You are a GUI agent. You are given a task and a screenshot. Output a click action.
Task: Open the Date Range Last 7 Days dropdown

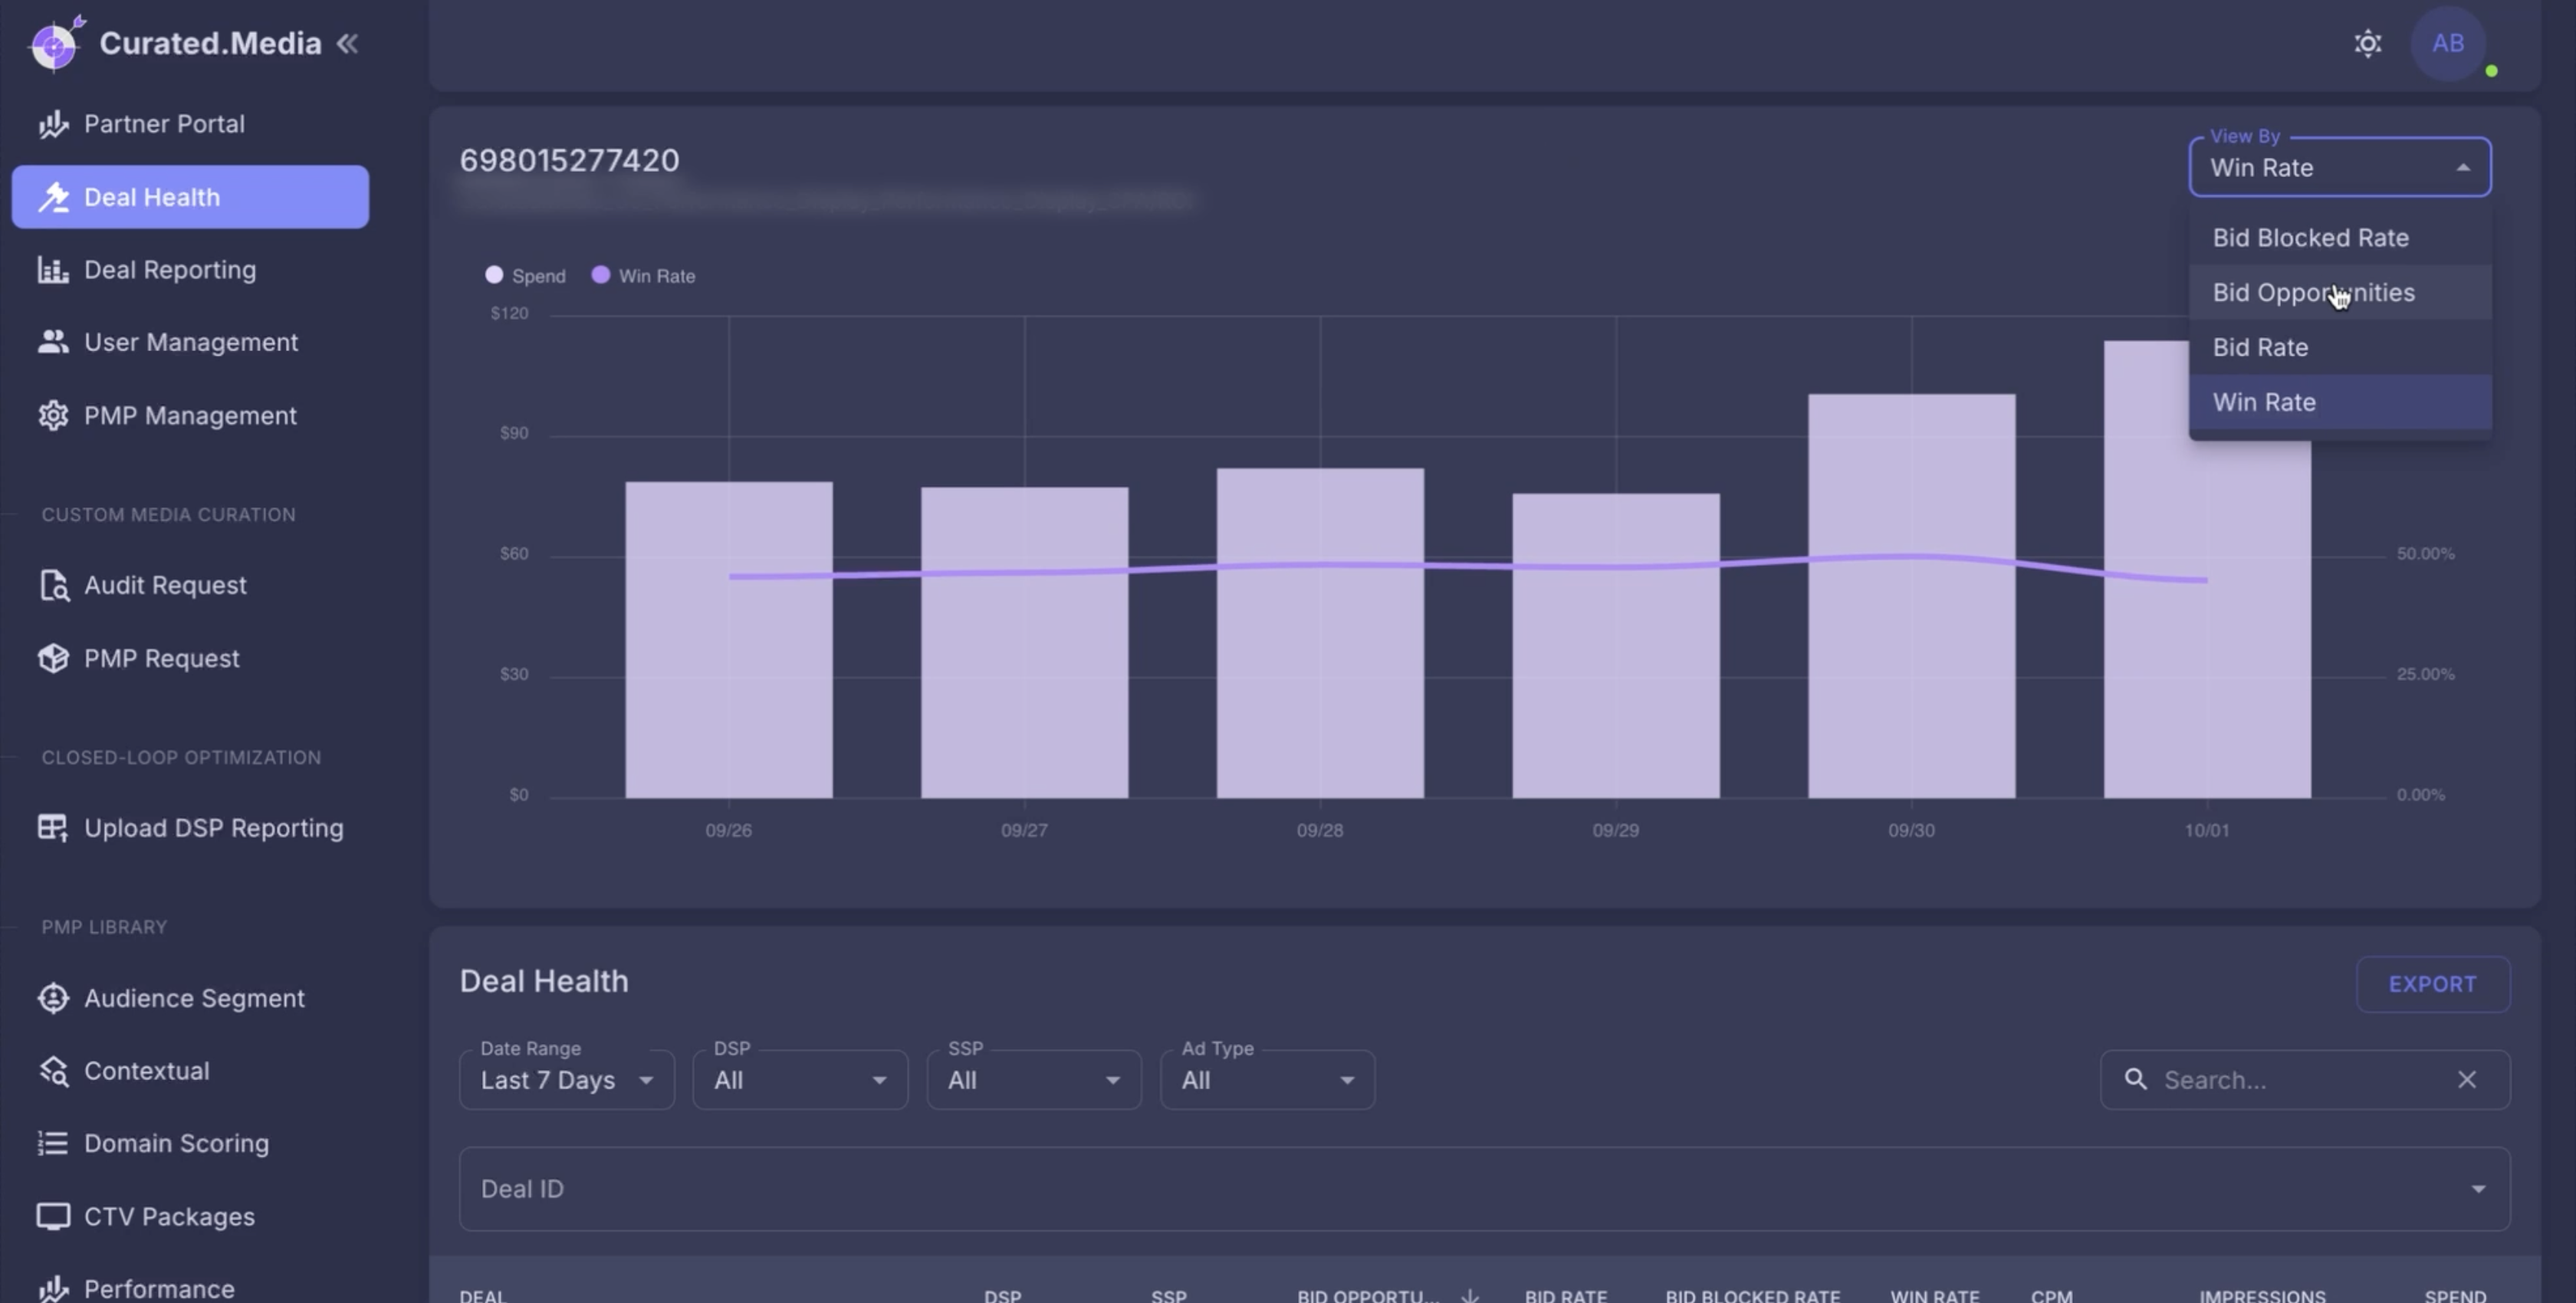566,1080
